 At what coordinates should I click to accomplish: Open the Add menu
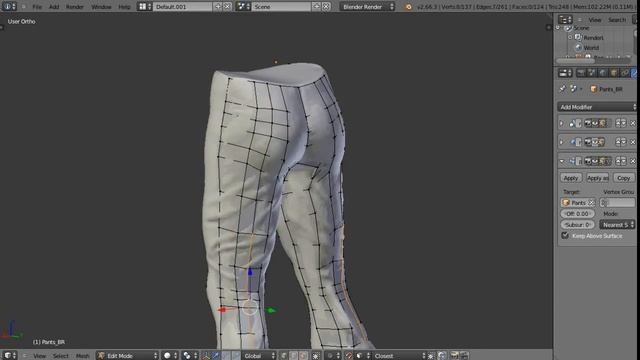point(54,7)
